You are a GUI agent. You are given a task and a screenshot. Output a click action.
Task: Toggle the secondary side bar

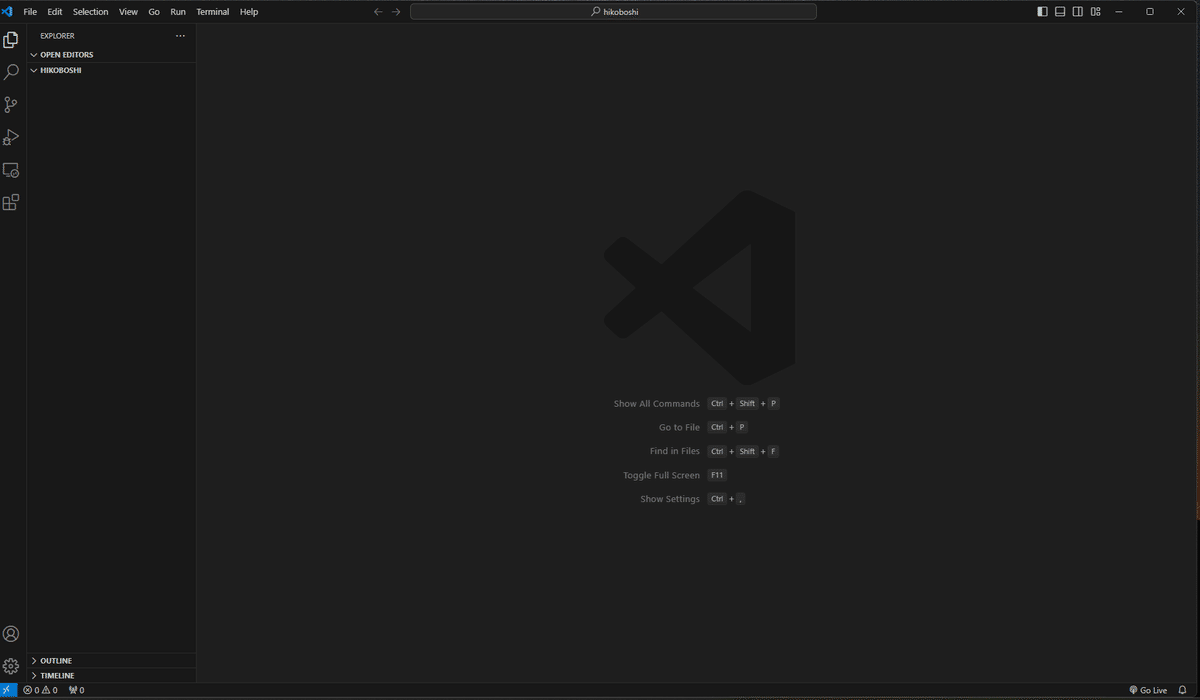pyautogui.click(x=1077, y=11)
